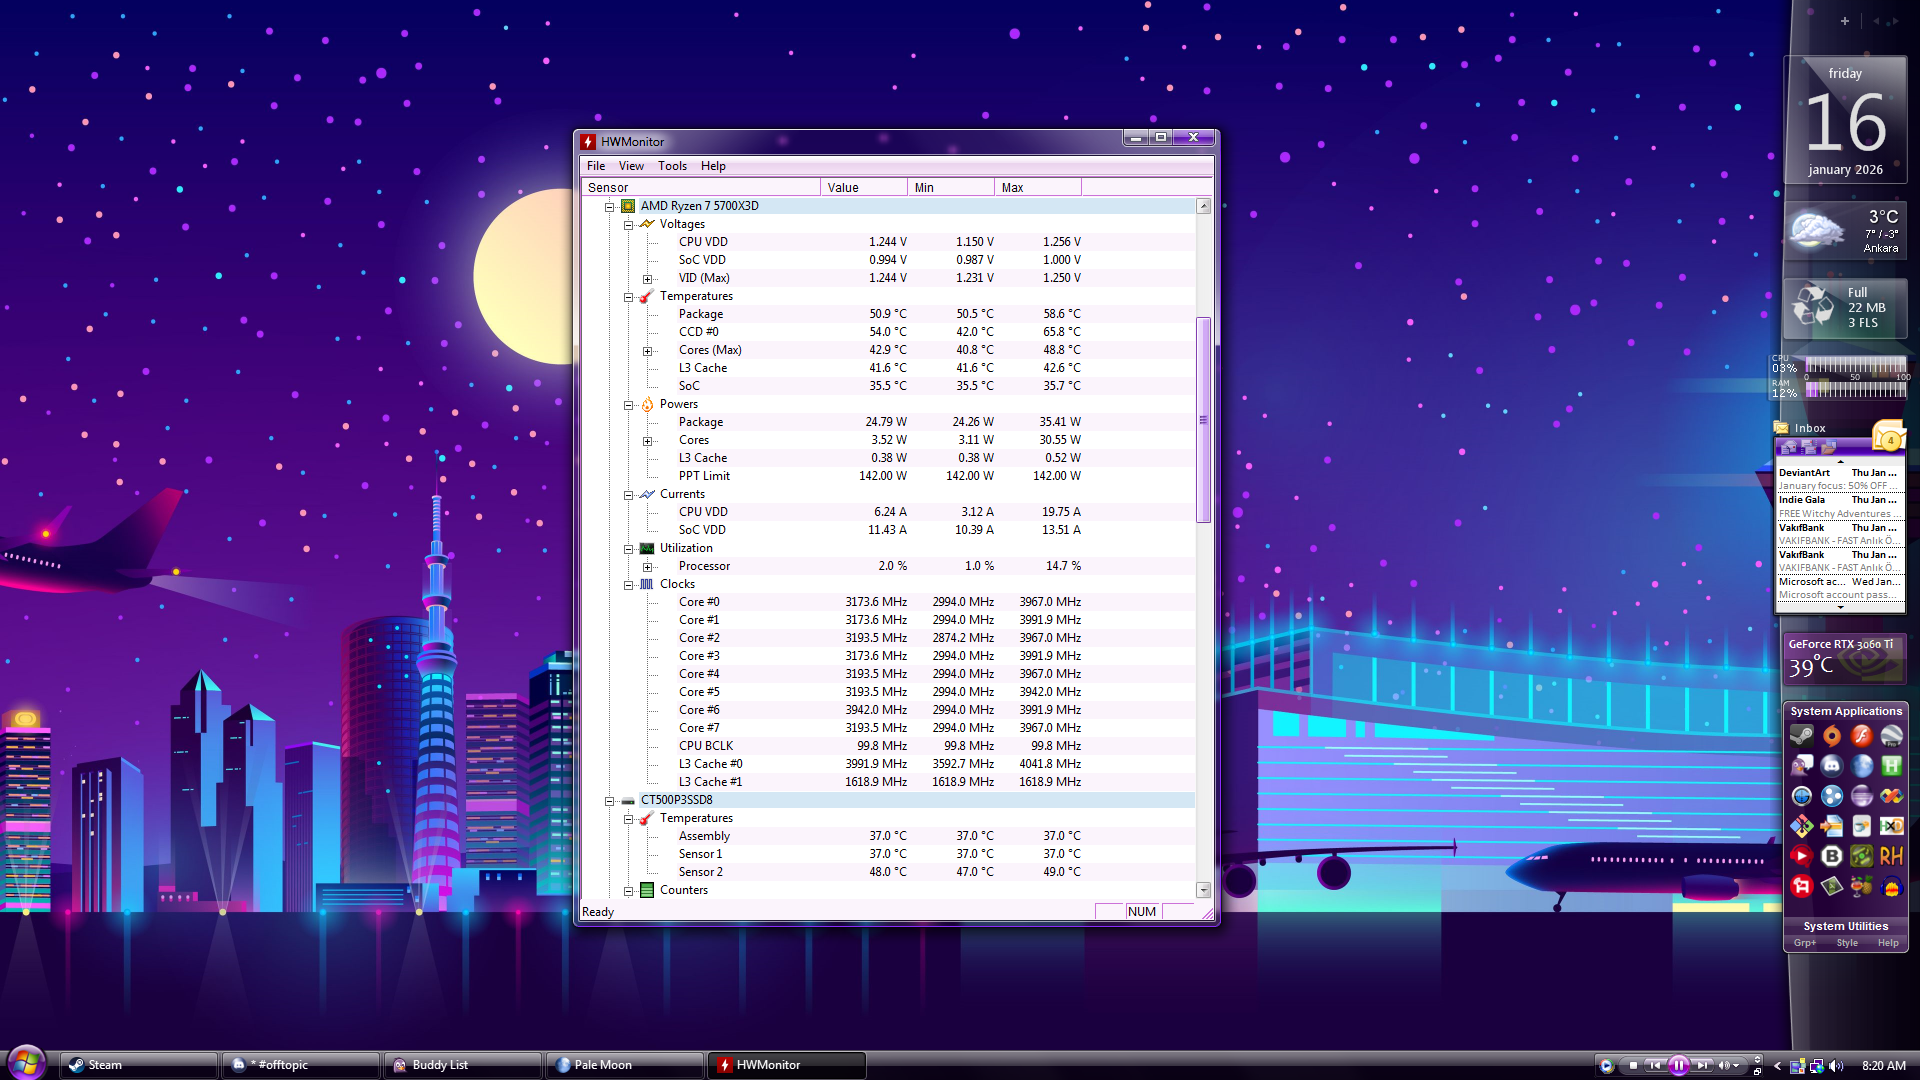Launch Discord from the System Applications dock
Viewport: 1920px width, 1080px height.
tap(1831, 766)
